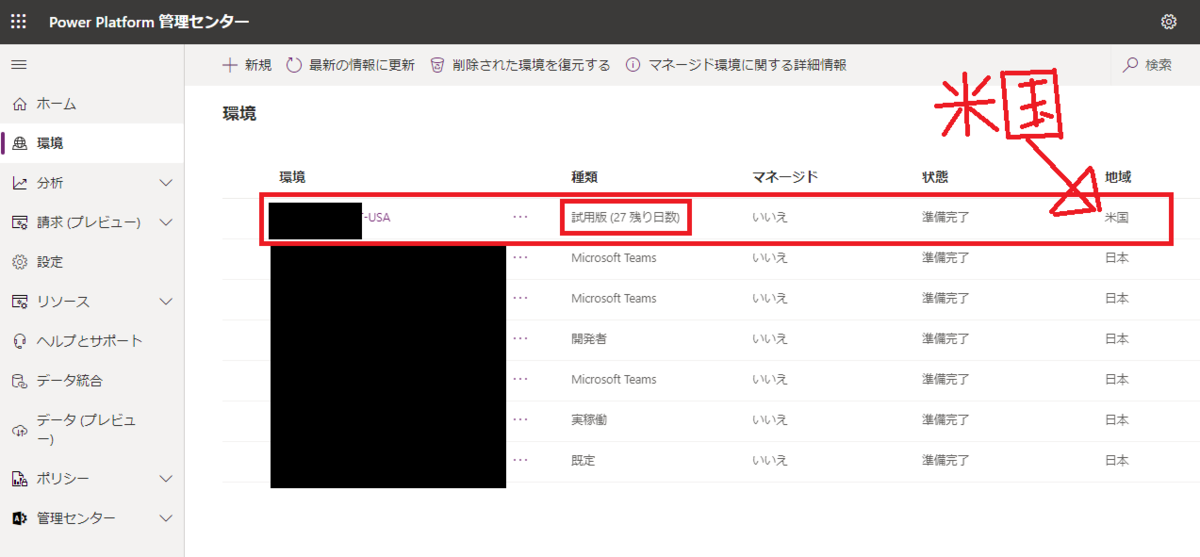Open more options dots for 既定 row
This screenshot has width=1200, height=557.
tap(520, 460)
